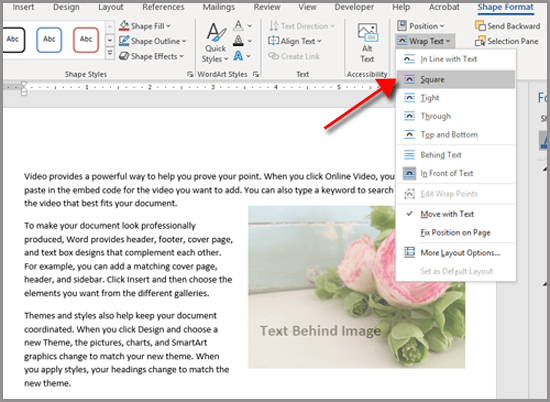Select Fix Position on Page

pyautogui.click(x=456, y=233)
